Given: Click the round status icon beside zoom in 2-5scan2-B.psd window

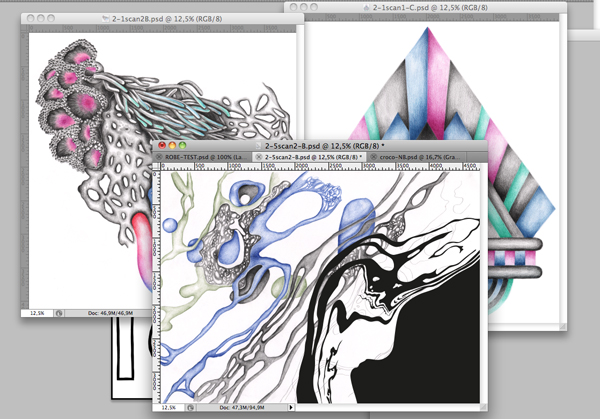Looking at the screenshot, I should [x=190, y=408].
